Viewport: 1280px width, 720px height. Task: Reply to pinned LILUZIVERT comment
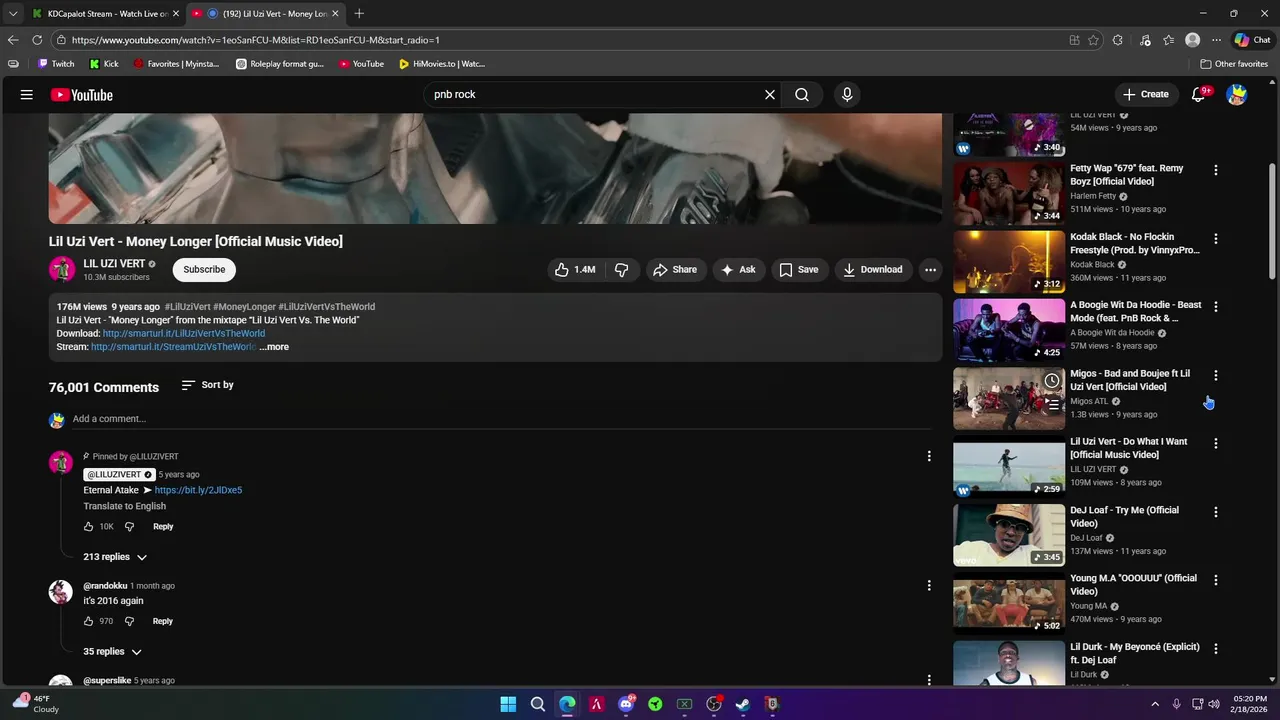point(163,527)
